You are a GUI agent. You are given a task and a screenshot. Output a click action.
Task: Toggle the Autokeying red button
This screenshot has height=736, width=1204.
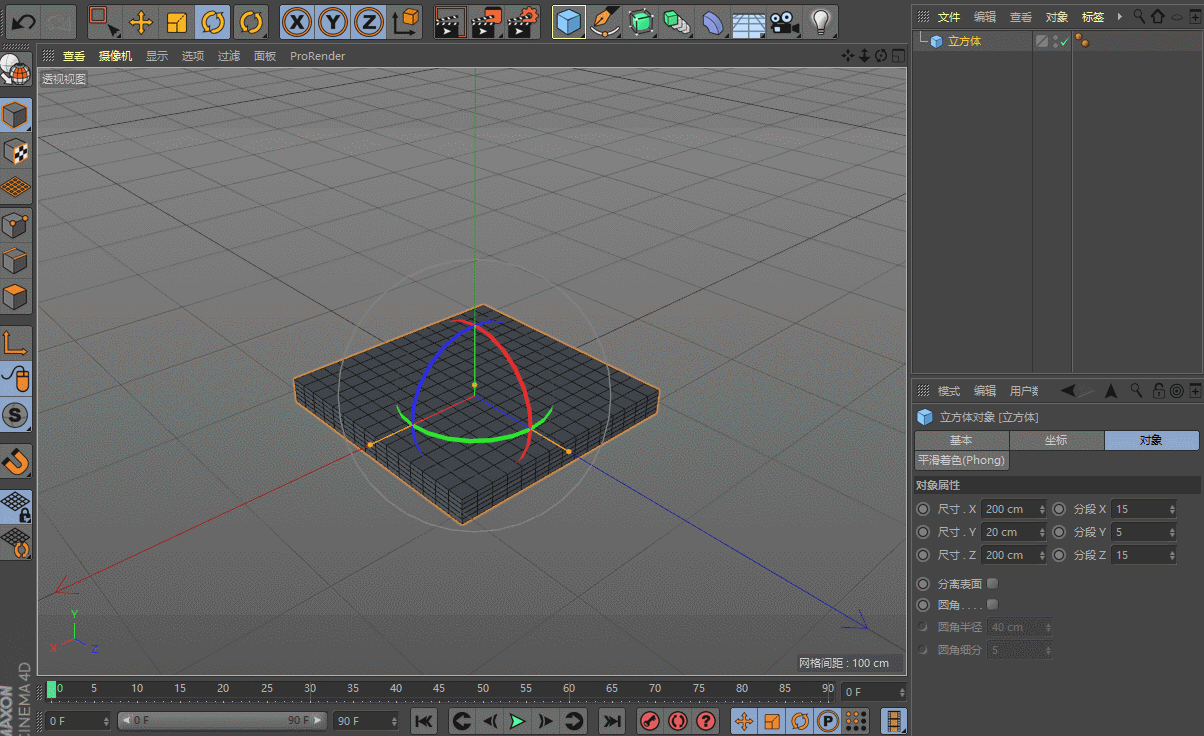[x=678, y=721]
